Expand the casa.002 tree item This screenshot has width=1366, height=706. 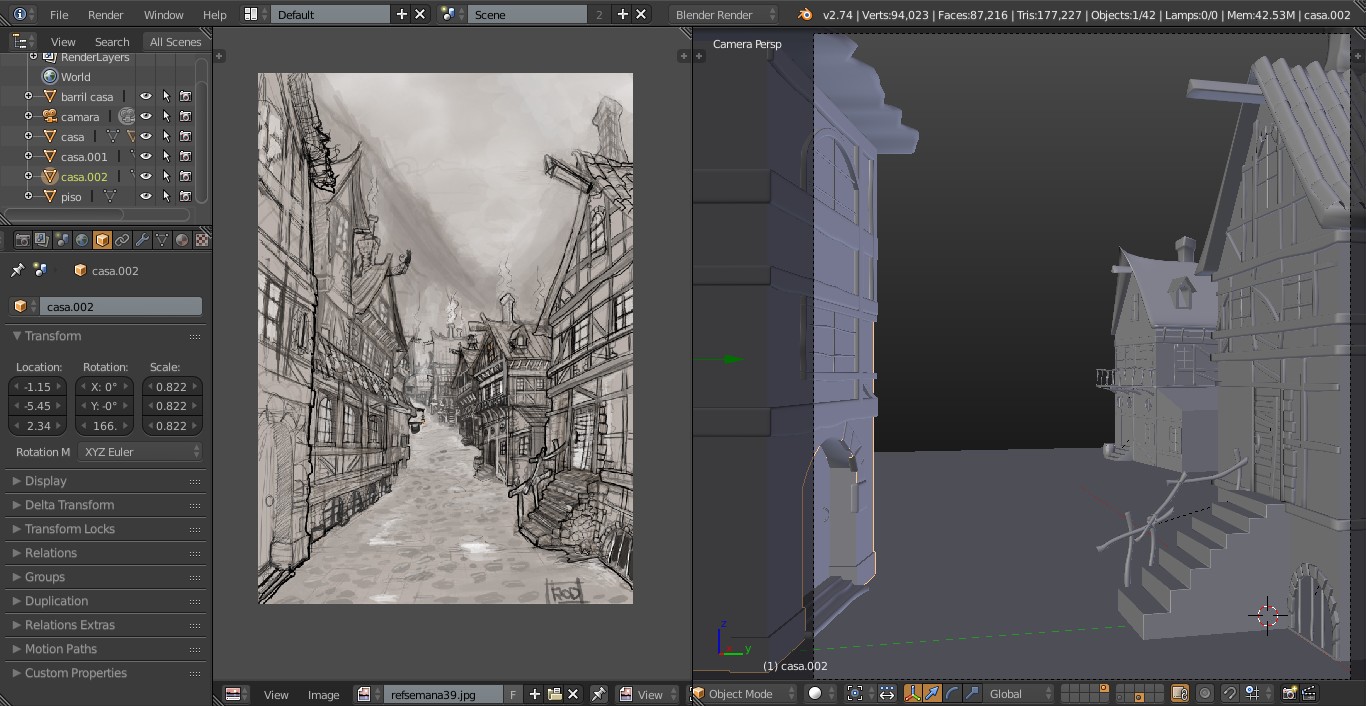point(29,177)
